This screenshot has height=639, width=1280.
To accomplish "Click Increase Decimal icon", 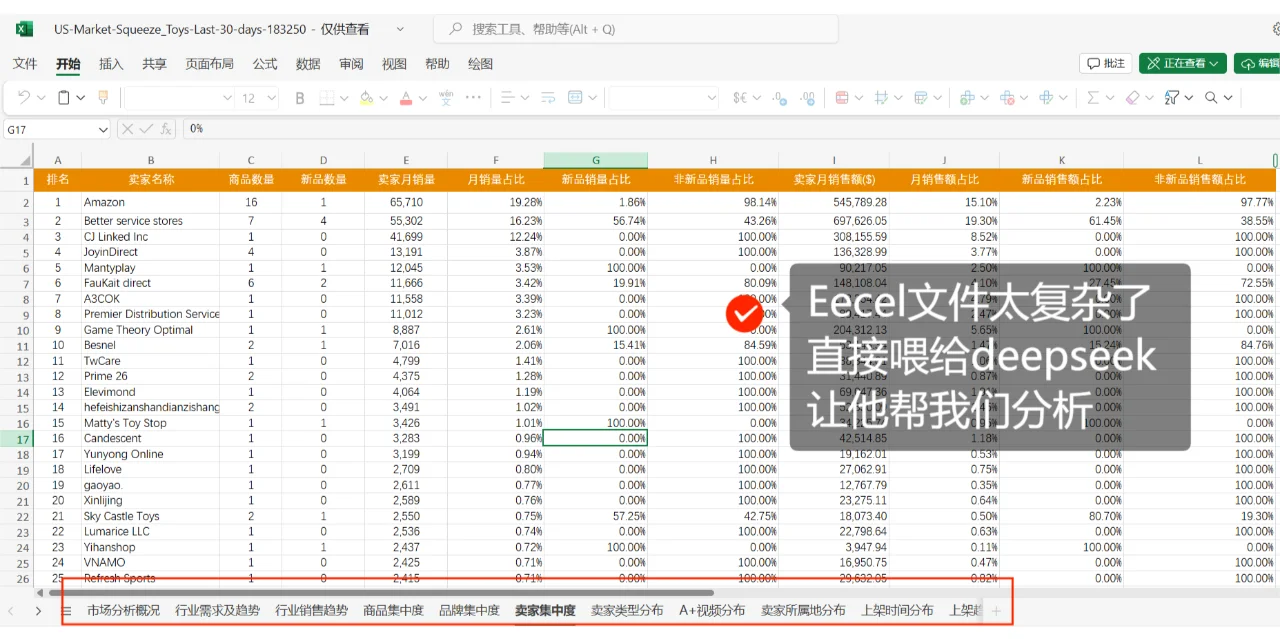I will 808,98.
